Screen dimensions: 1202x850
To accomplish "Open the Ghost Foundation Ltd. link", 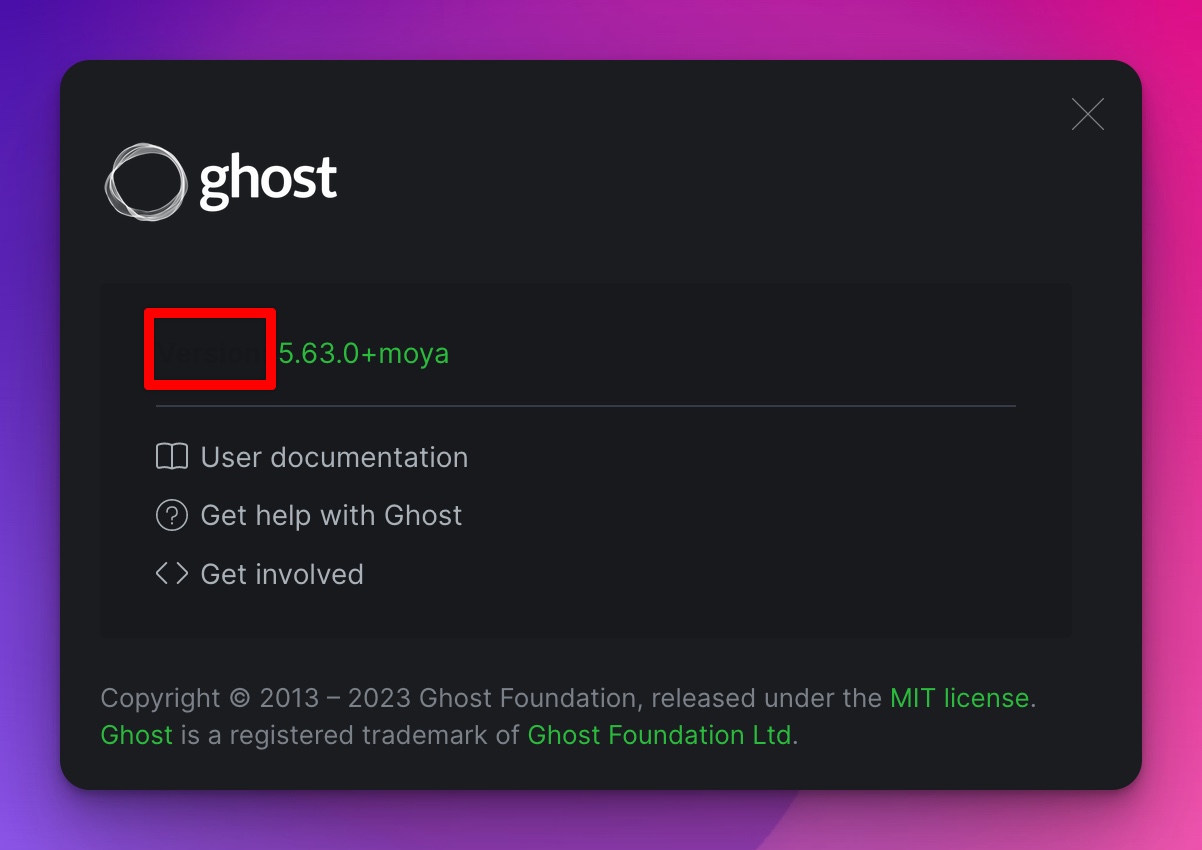I will (x=661, y=735).
